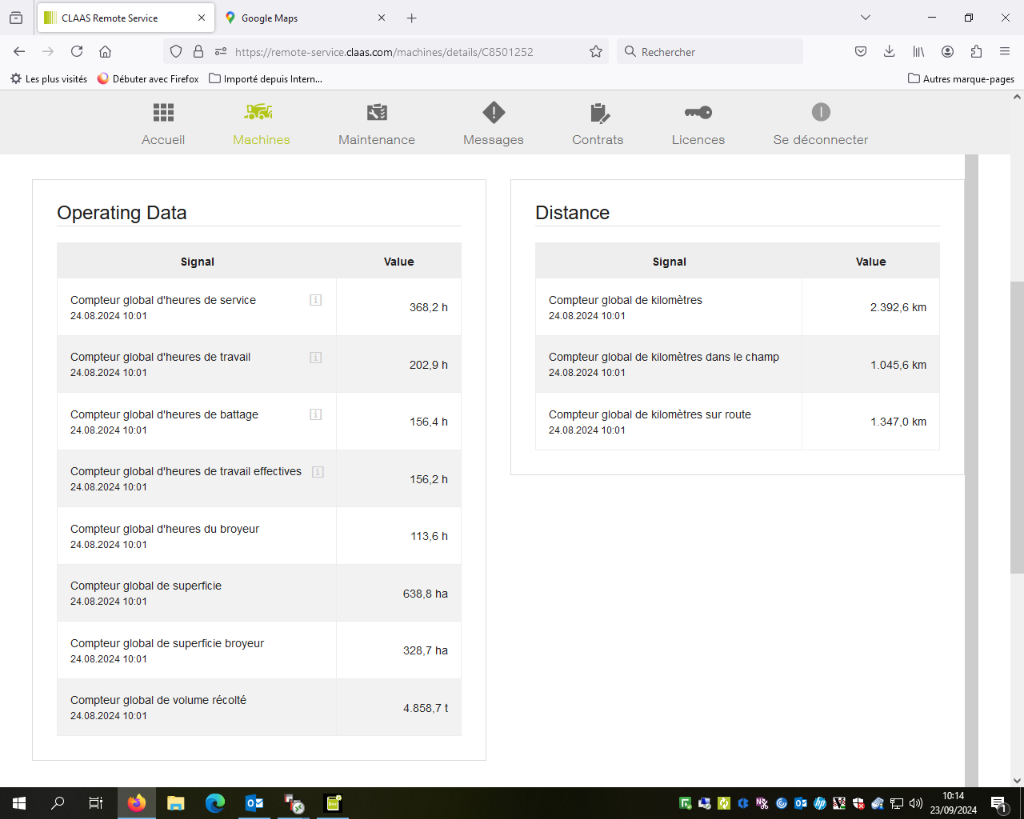Open the Maintenance toolbox icon
Image resolution: width=1024 pixels, height=819 pixels.
pos(377,112)
